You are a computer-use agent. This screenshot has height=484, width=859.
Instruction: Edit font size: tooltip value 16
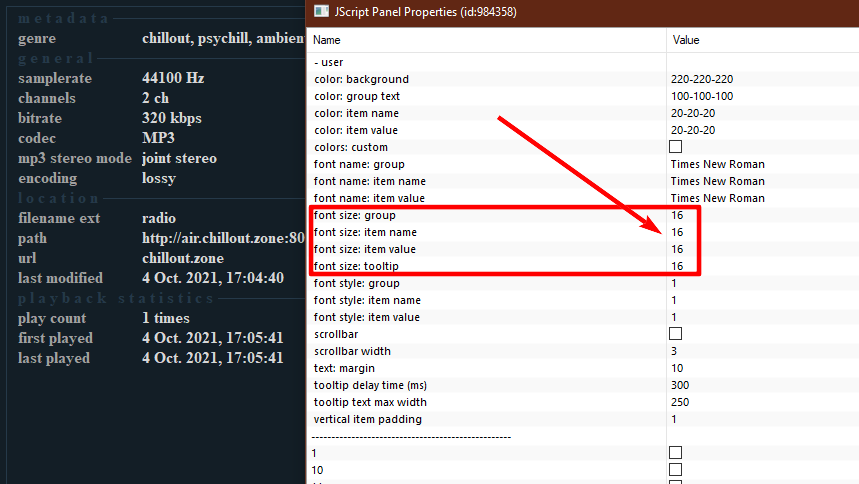pyautogui.click(x=677, y=266)
